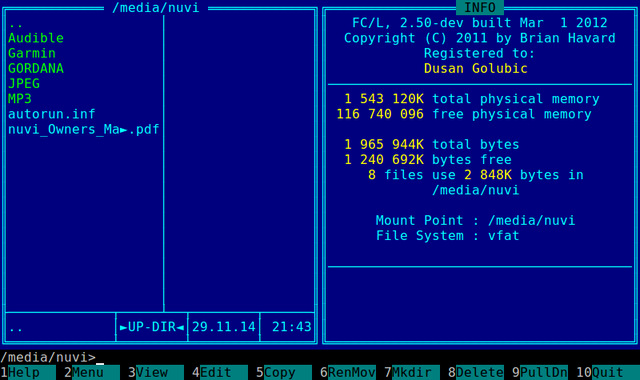Click '1 240 692K bytes free'
Screen dimensions: 640x380
[x=428, y=160]
